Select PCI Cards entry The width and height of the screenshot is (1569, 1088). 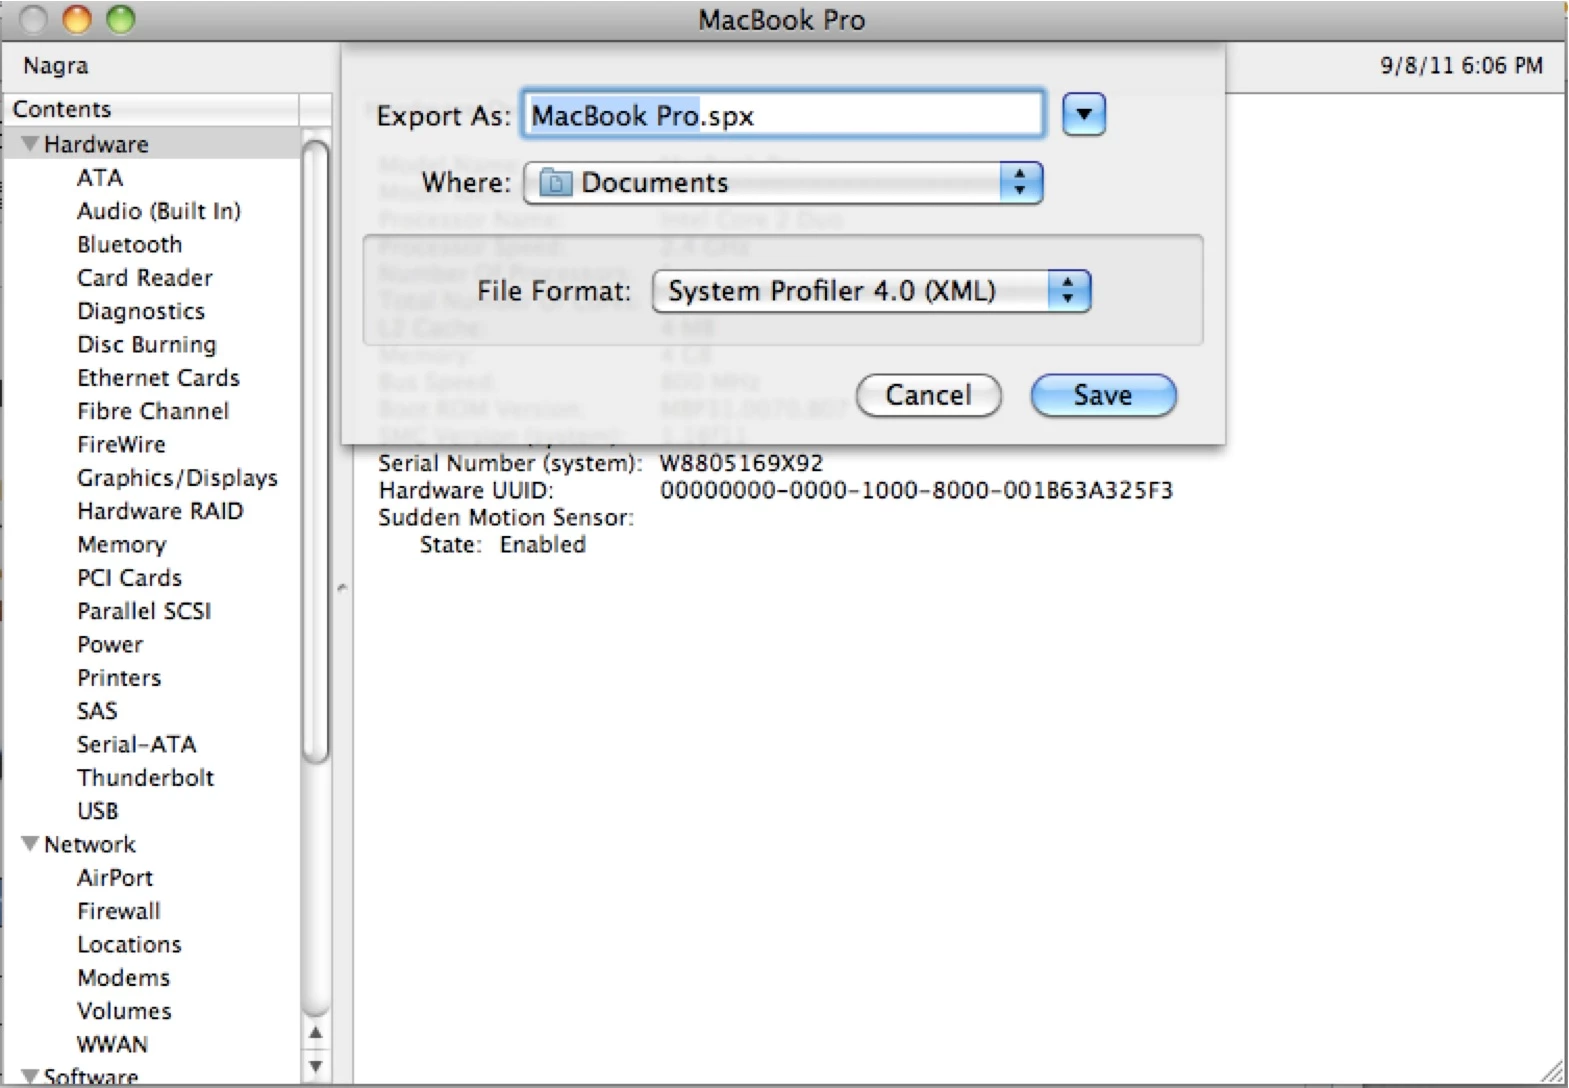(130, 578)
